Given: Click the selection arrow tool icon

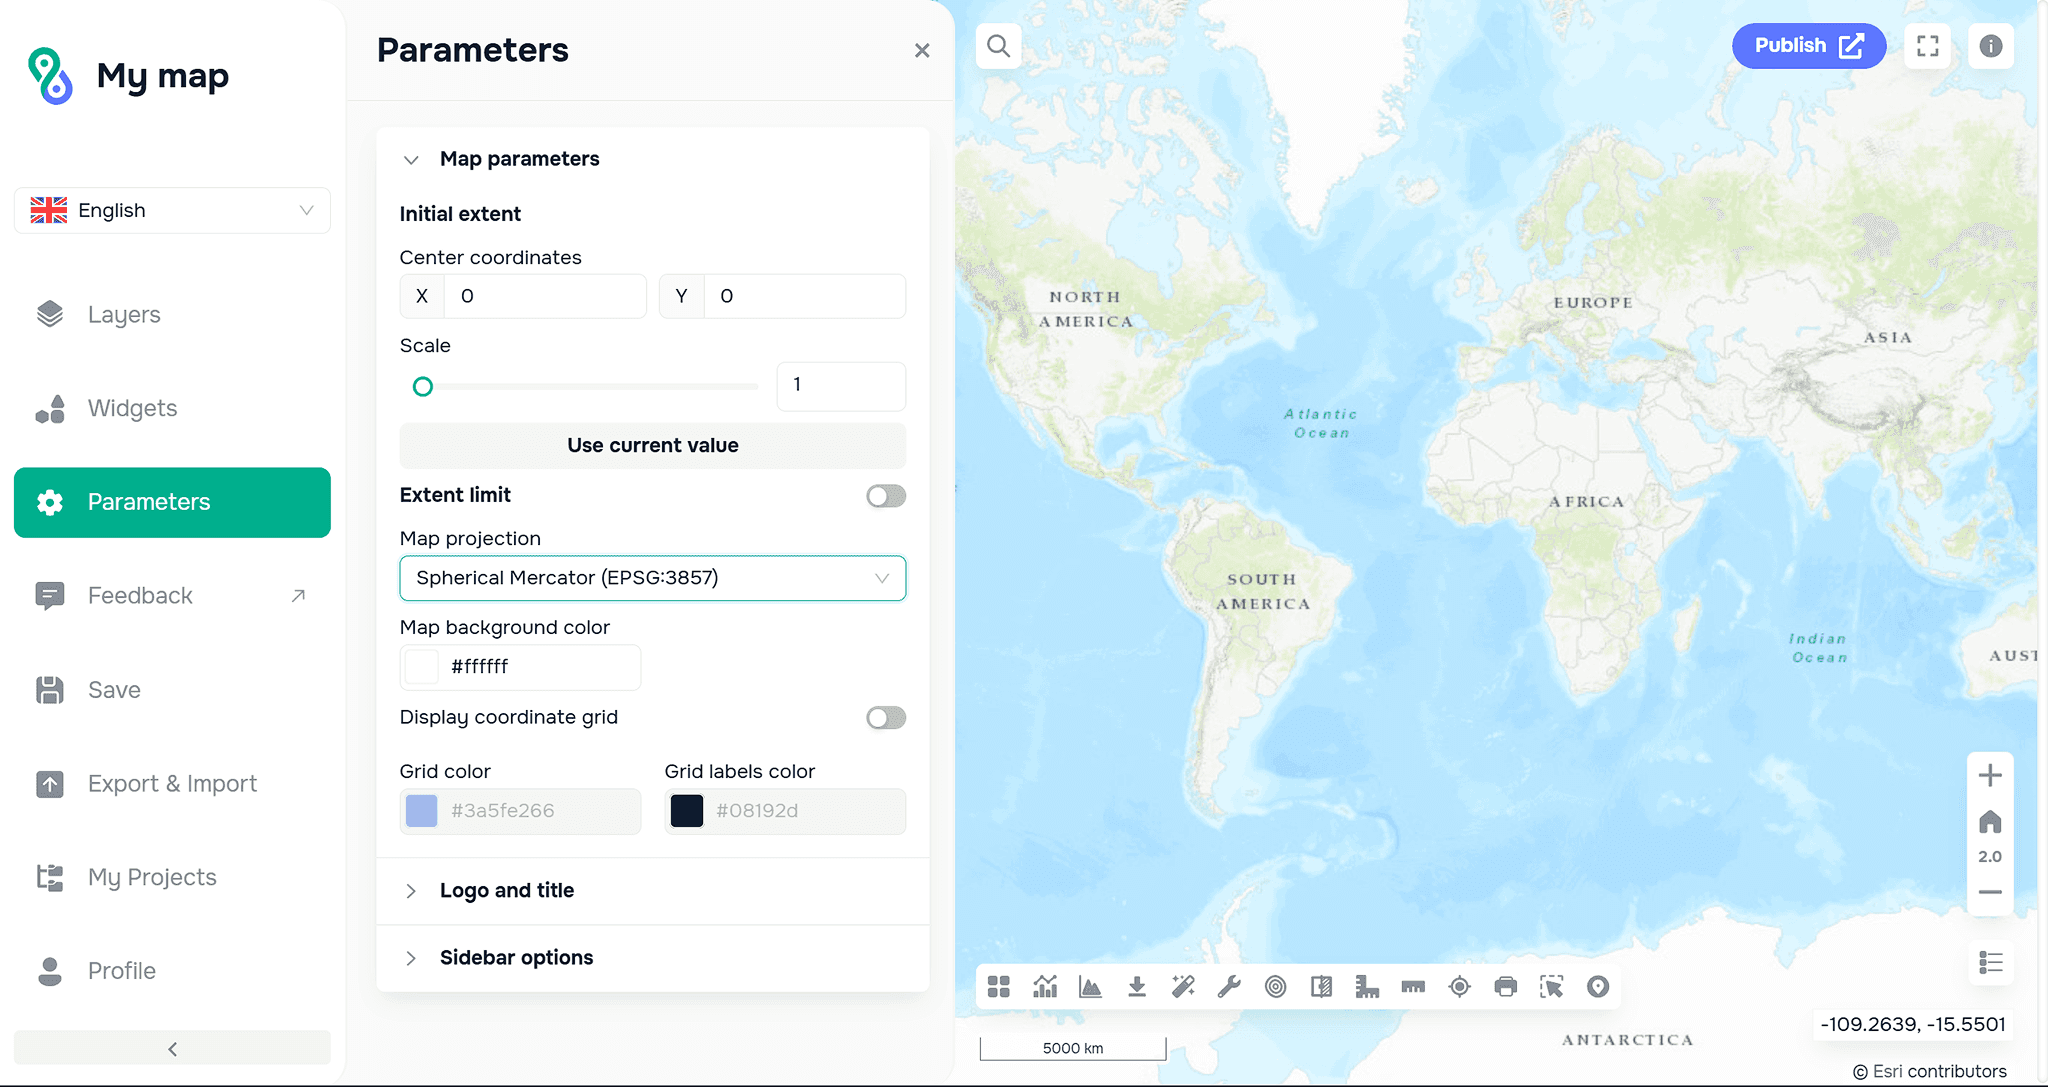Looking at the screenshot, I should click(1551, 987).
